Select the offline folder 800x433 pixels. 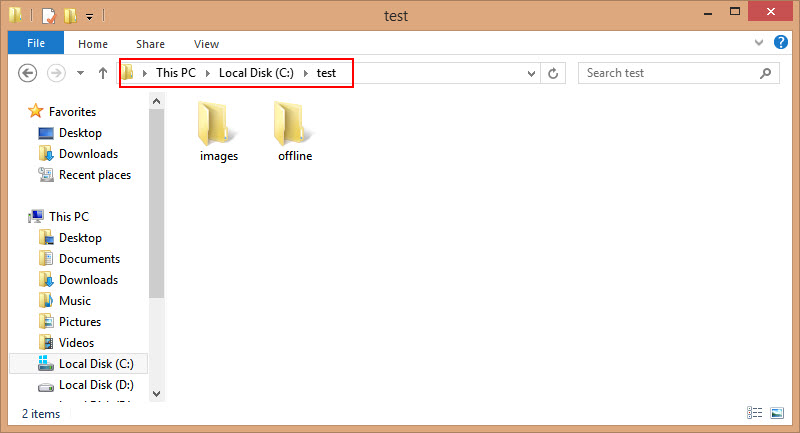click(x=295, y=131)
